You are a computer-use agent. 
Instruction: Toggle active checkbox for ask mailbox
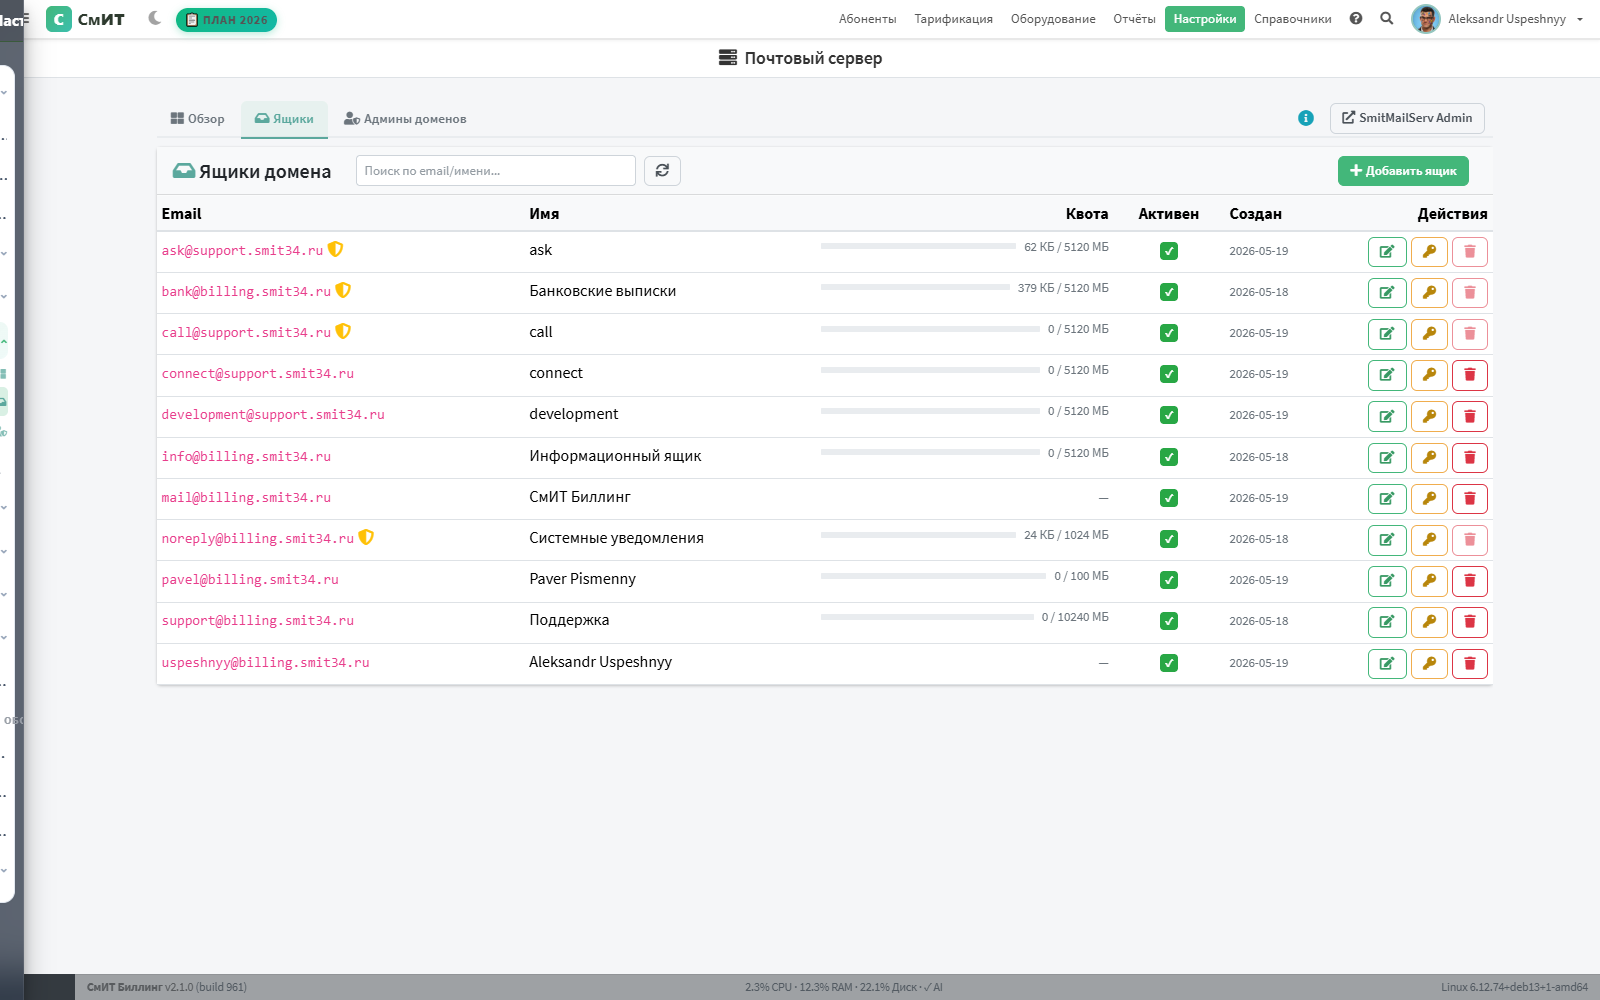[x=1168, y=251]
